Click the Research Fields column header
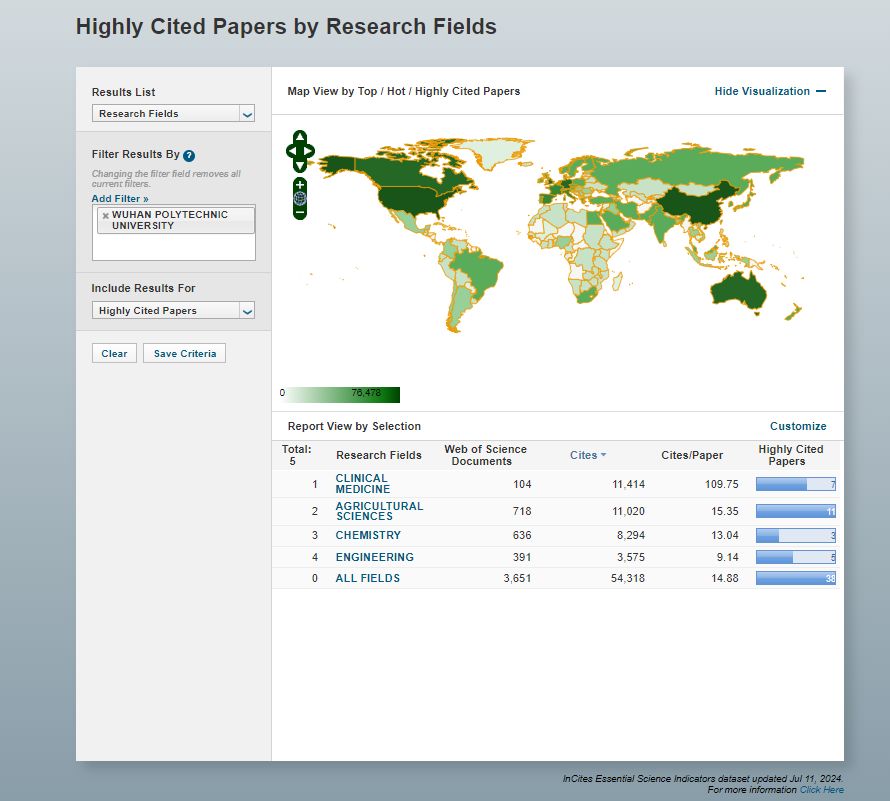Screen dimensions: 890x801 click(x=379, y=455)
